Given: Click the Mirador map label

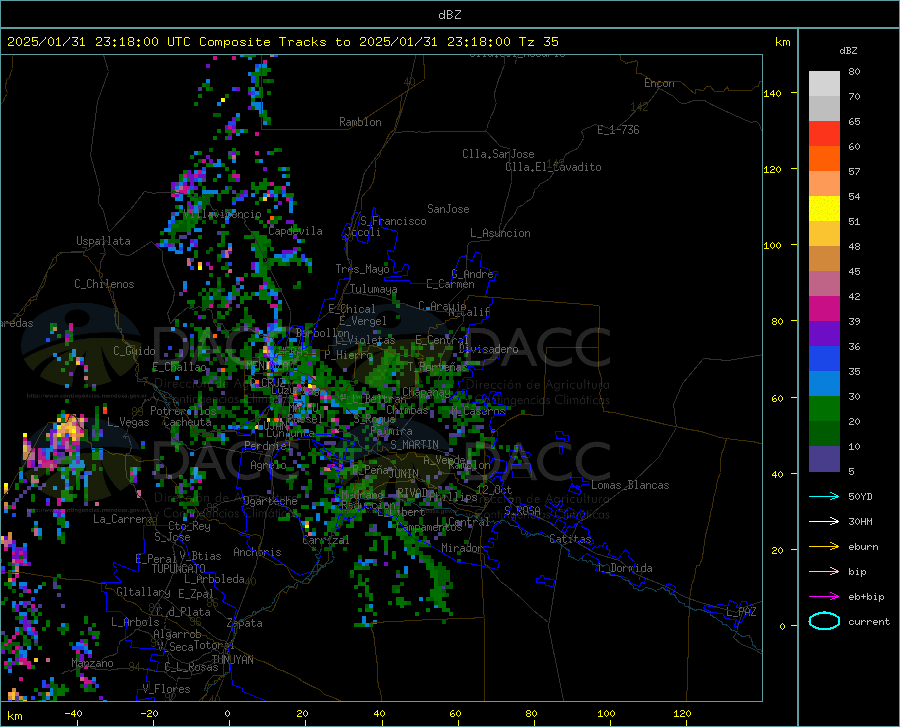Looking at the screenshot, I should tap(461, 549).
